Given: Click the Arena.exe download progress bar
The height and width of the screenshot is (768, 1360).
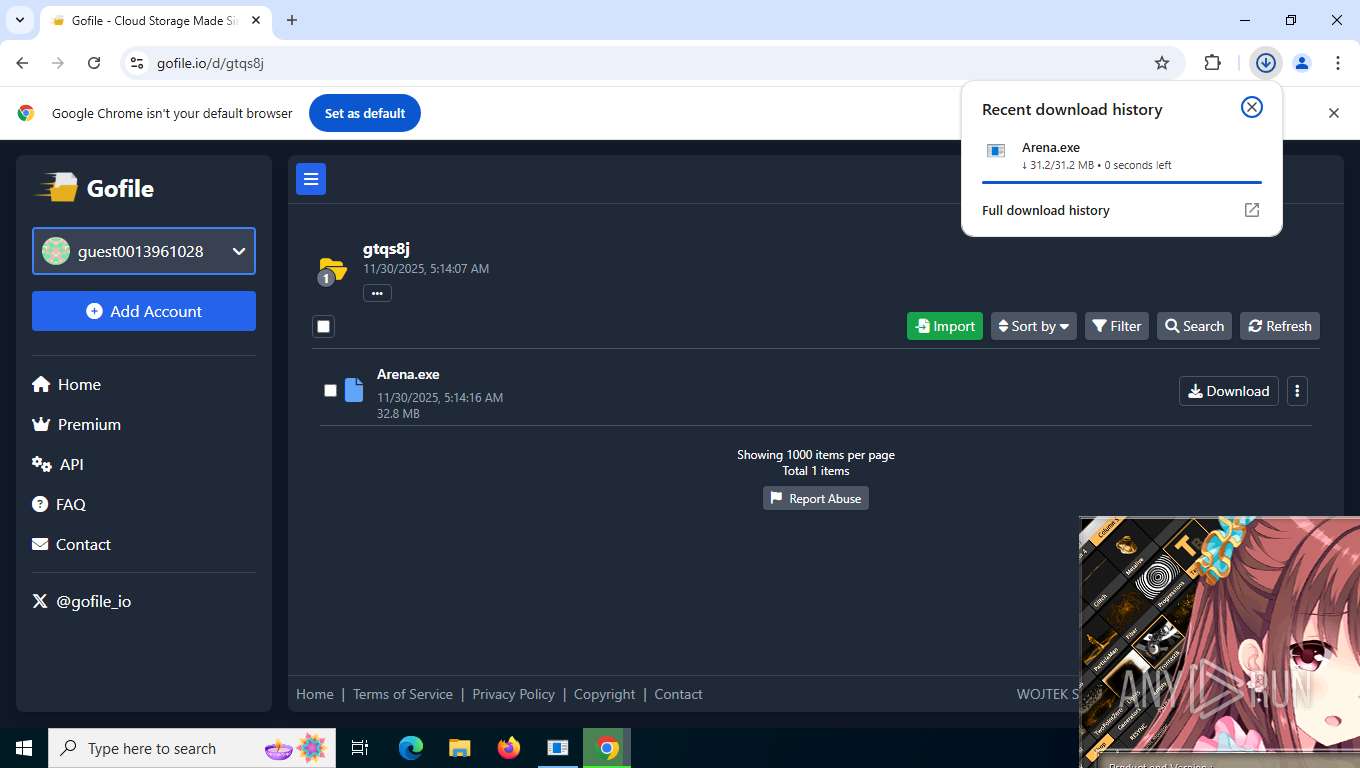Looking at the screenshot, I should pos(1122,182).
